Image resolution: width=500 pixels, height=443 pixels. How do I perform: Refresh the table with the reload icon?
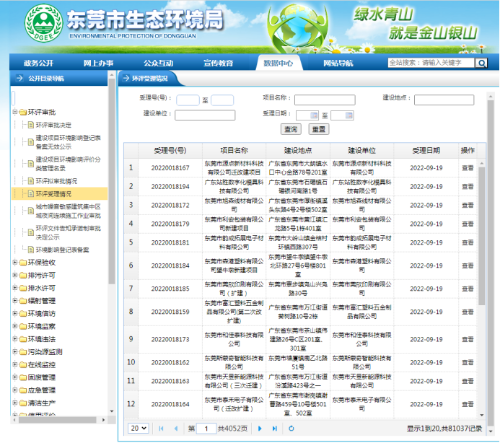(291, 428)
